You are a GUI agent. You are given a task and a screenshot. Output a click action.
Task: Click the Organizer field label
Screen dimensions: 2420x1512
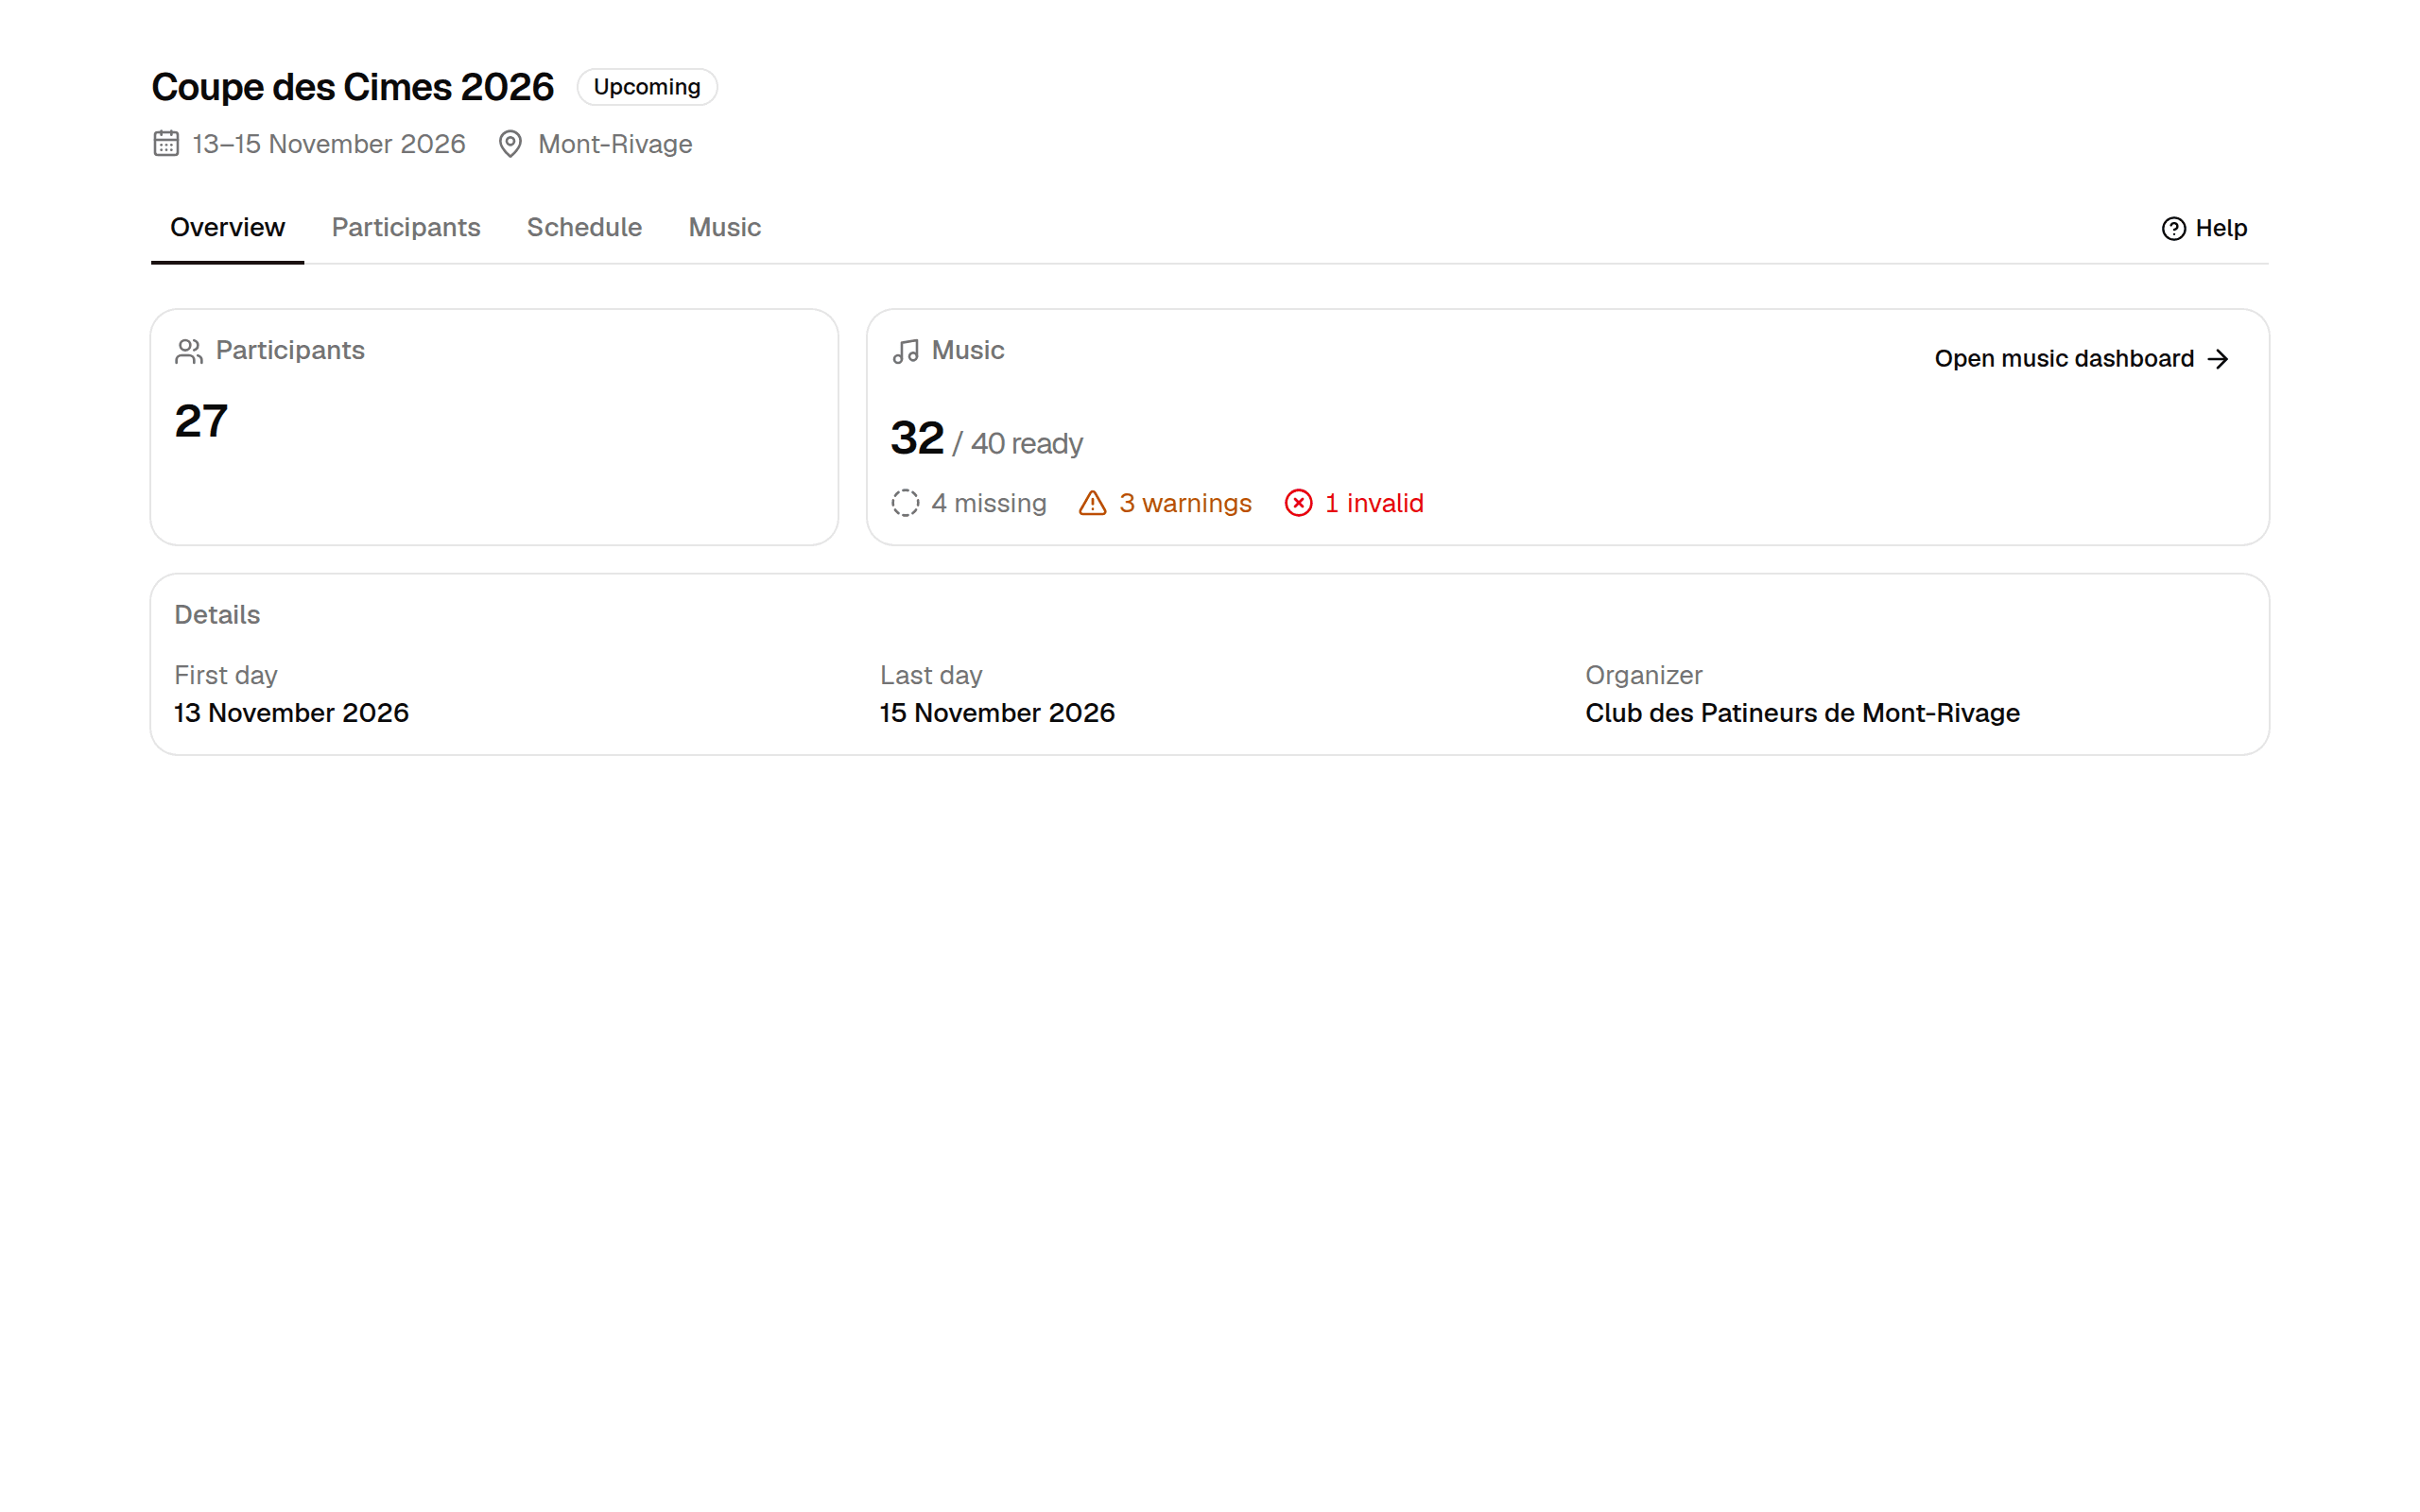(x=1643, y=675)
